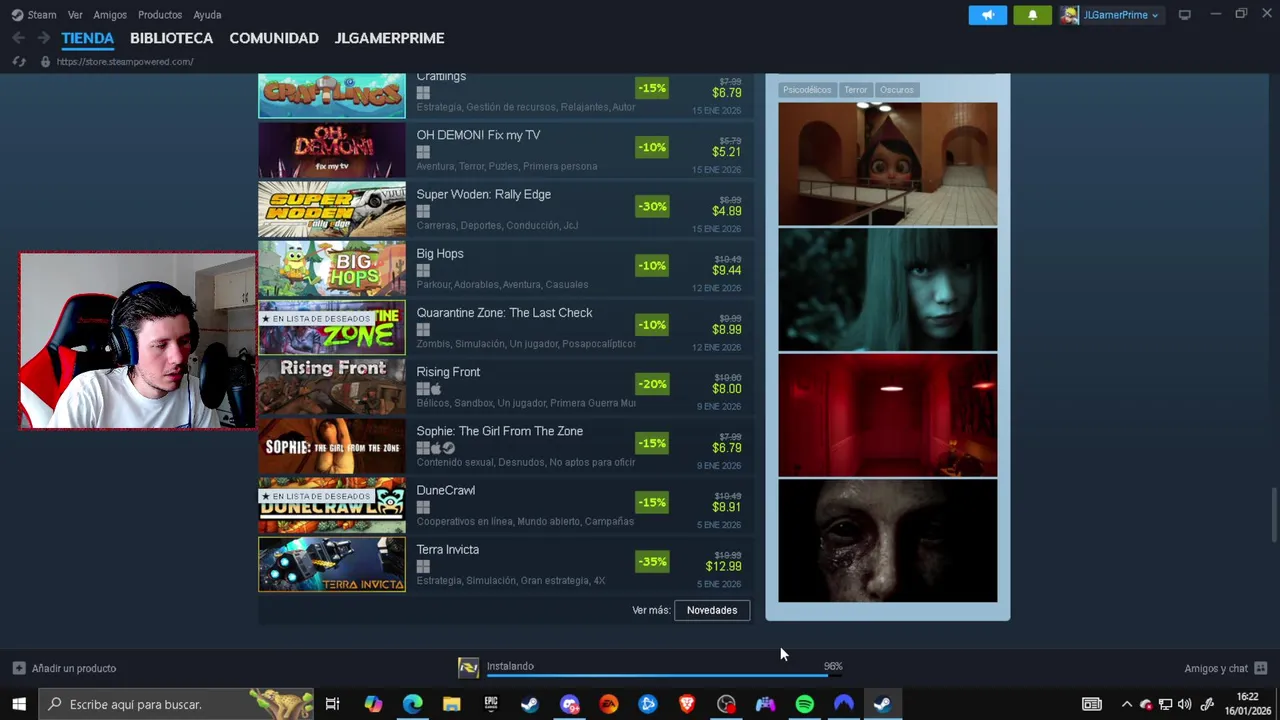Open File Explorer from taskbar
The height and width of the screenshot is (720, 1280).
pos(451,704)
